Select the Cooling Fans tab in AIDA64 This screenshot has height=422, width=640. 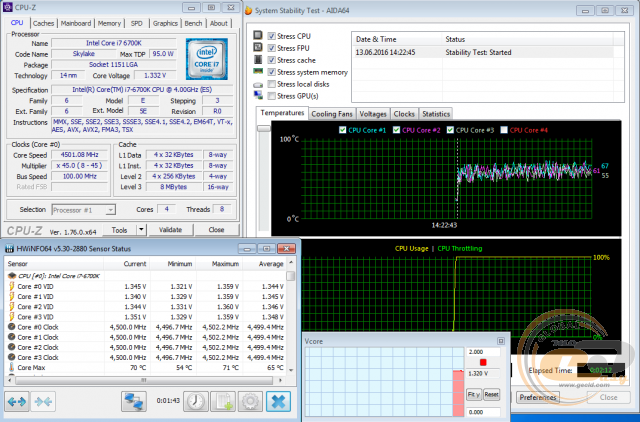(332, 114)
